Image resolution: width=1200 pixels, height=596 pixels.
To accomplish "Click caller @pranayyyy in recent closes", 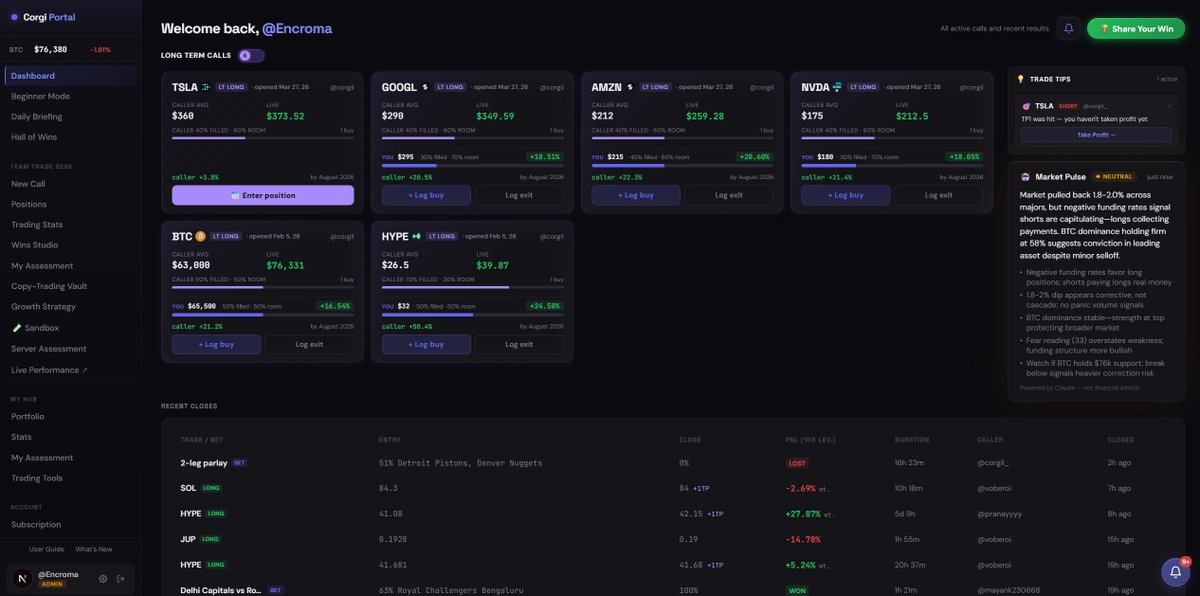I will pos(1000,513).
